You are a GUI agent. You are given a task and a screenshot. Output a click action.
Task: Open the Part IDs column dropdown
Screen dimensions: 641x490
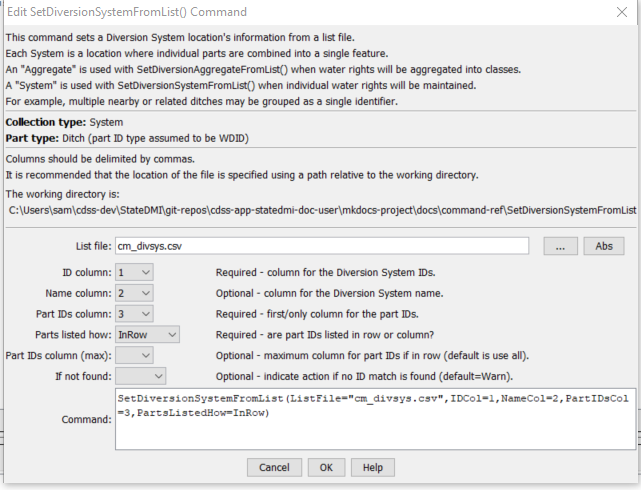[x=134, y=314]
